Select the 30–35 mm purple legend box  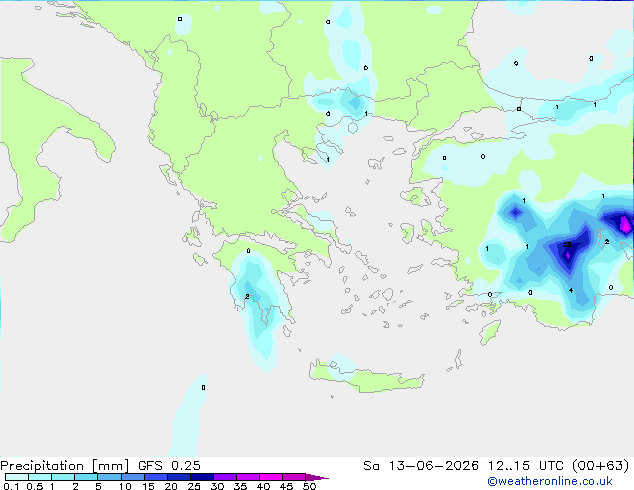coord(224,477)
